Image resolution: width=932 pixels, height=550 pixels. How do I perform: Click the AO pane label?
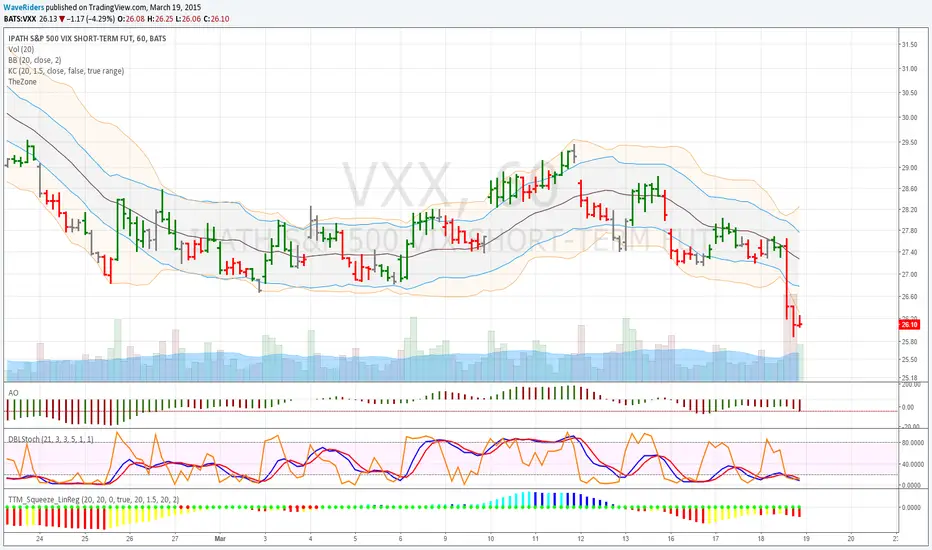click(13, 393)
